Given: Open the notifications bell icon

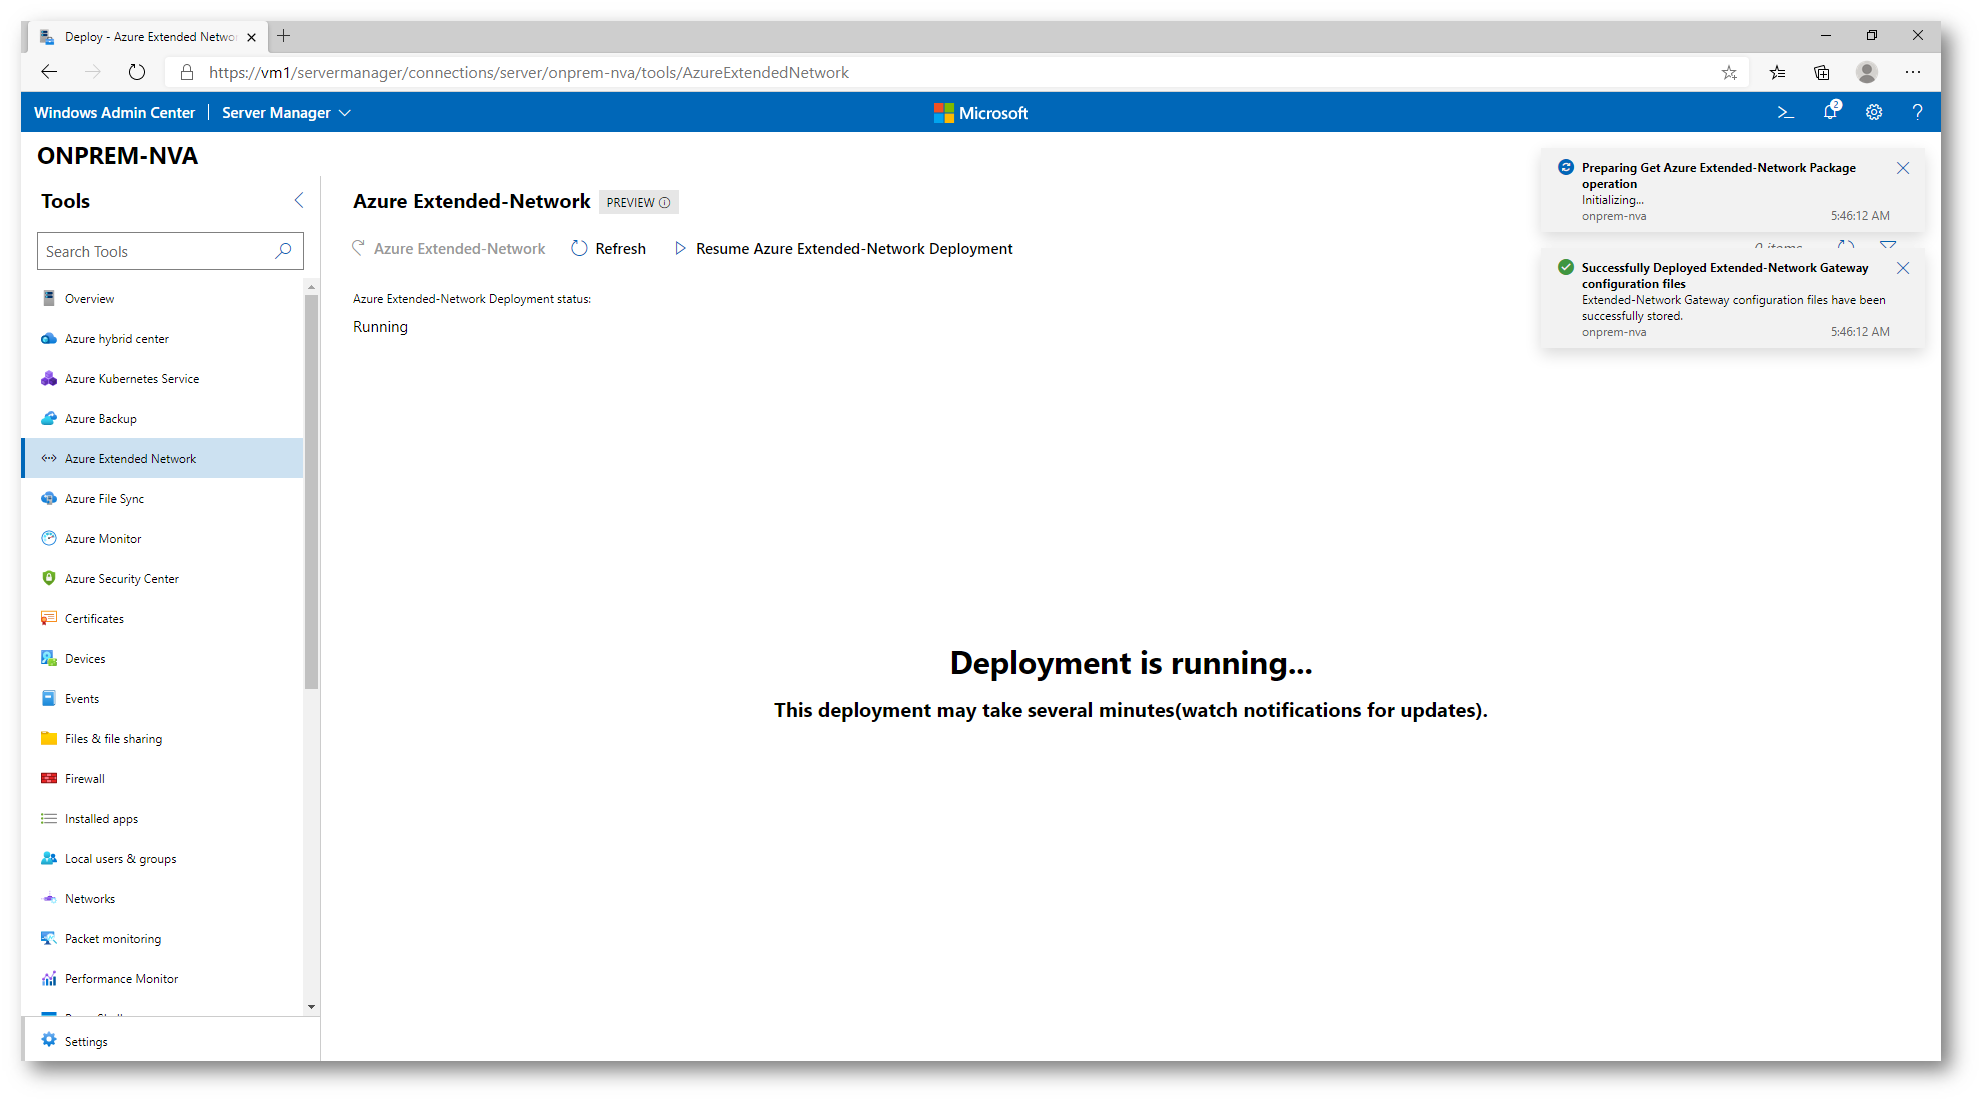Looking at the screenshot, I should coord(1830,112).
